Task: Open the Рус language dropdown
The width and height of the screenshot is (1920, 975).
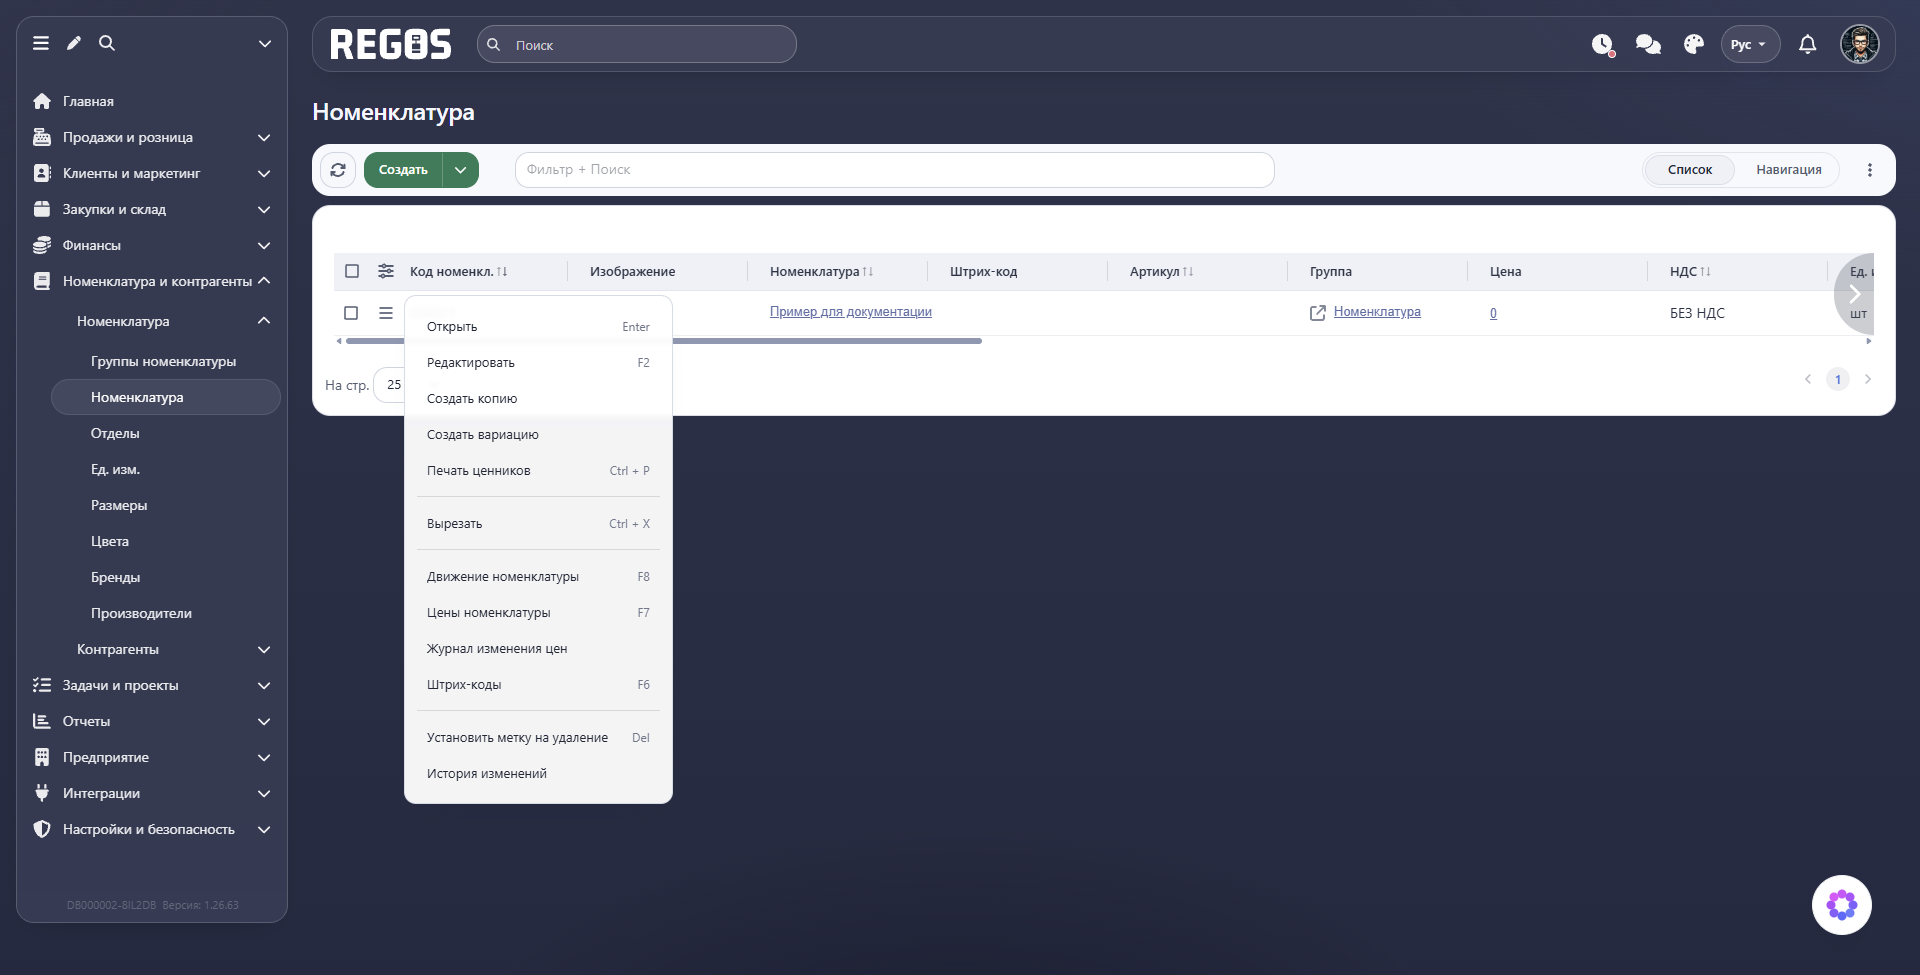Action: click(1750, 44)
